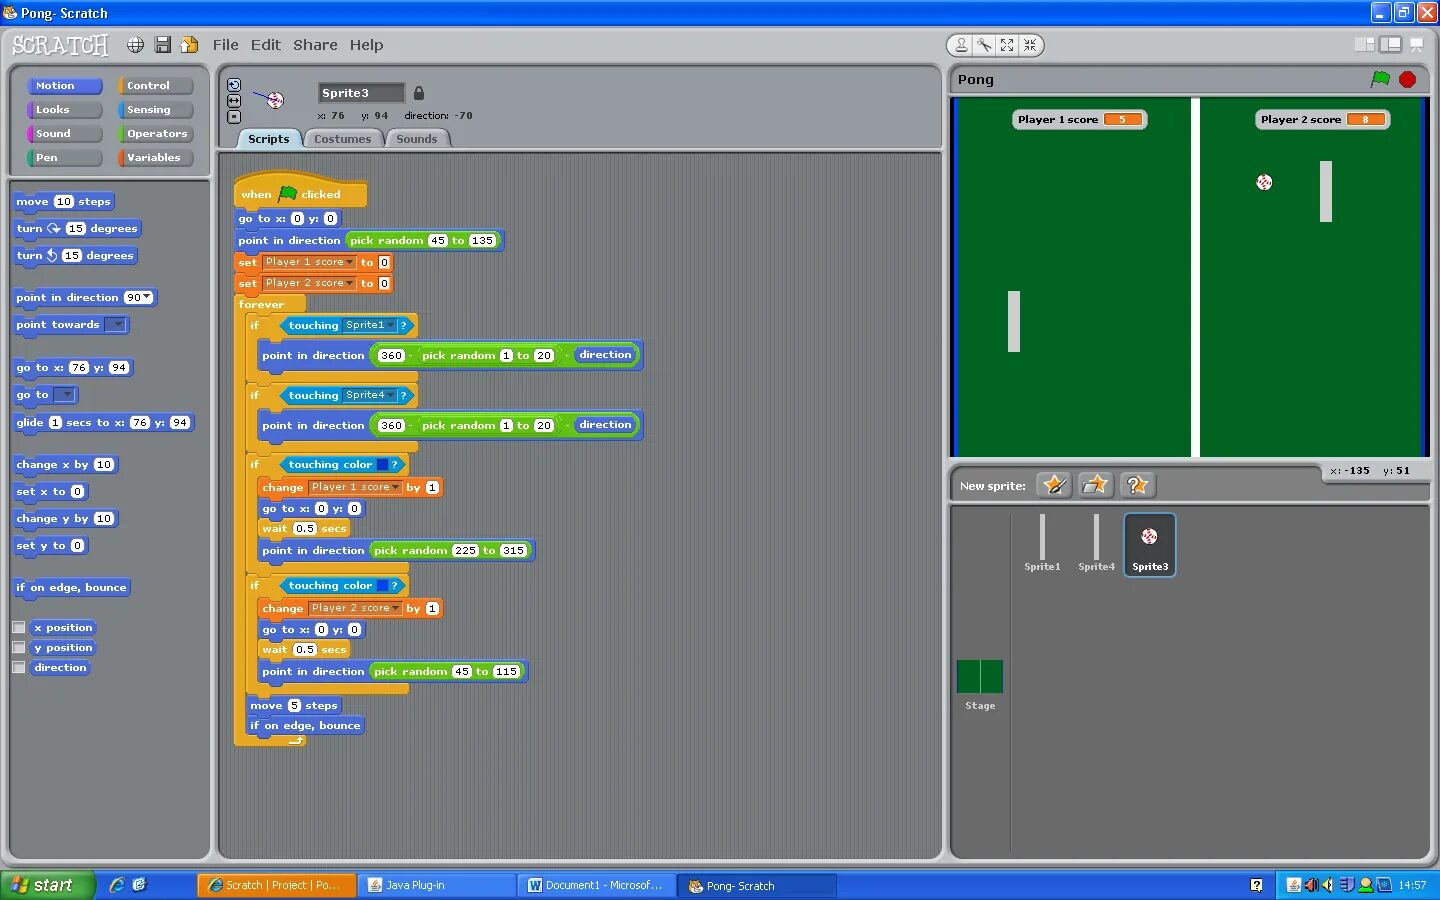Click color swatch in first touching color block

[382, 465]
